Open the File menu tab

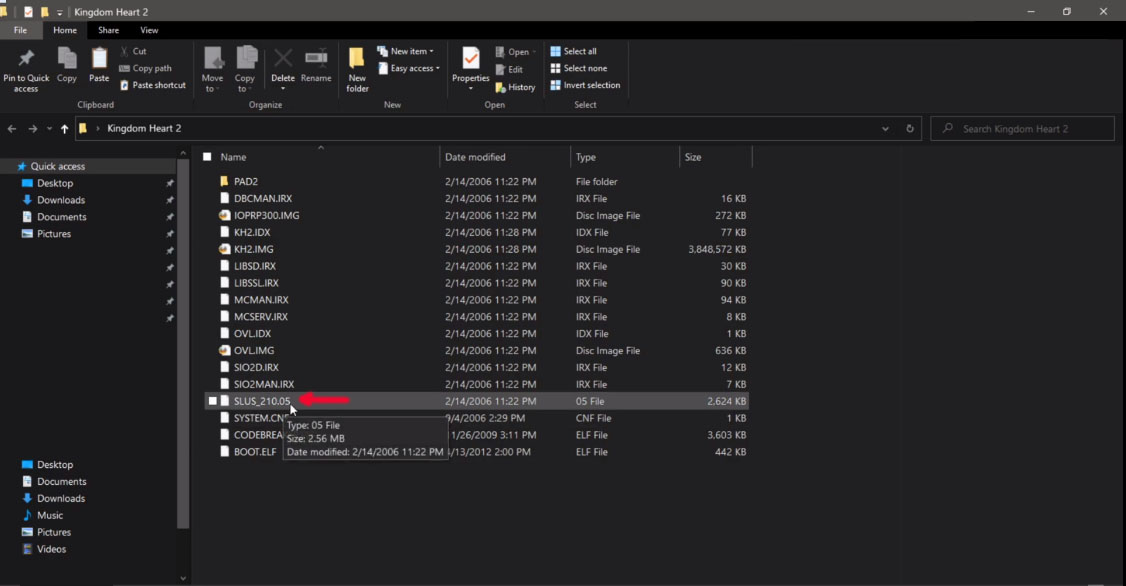tap(20, 30)
